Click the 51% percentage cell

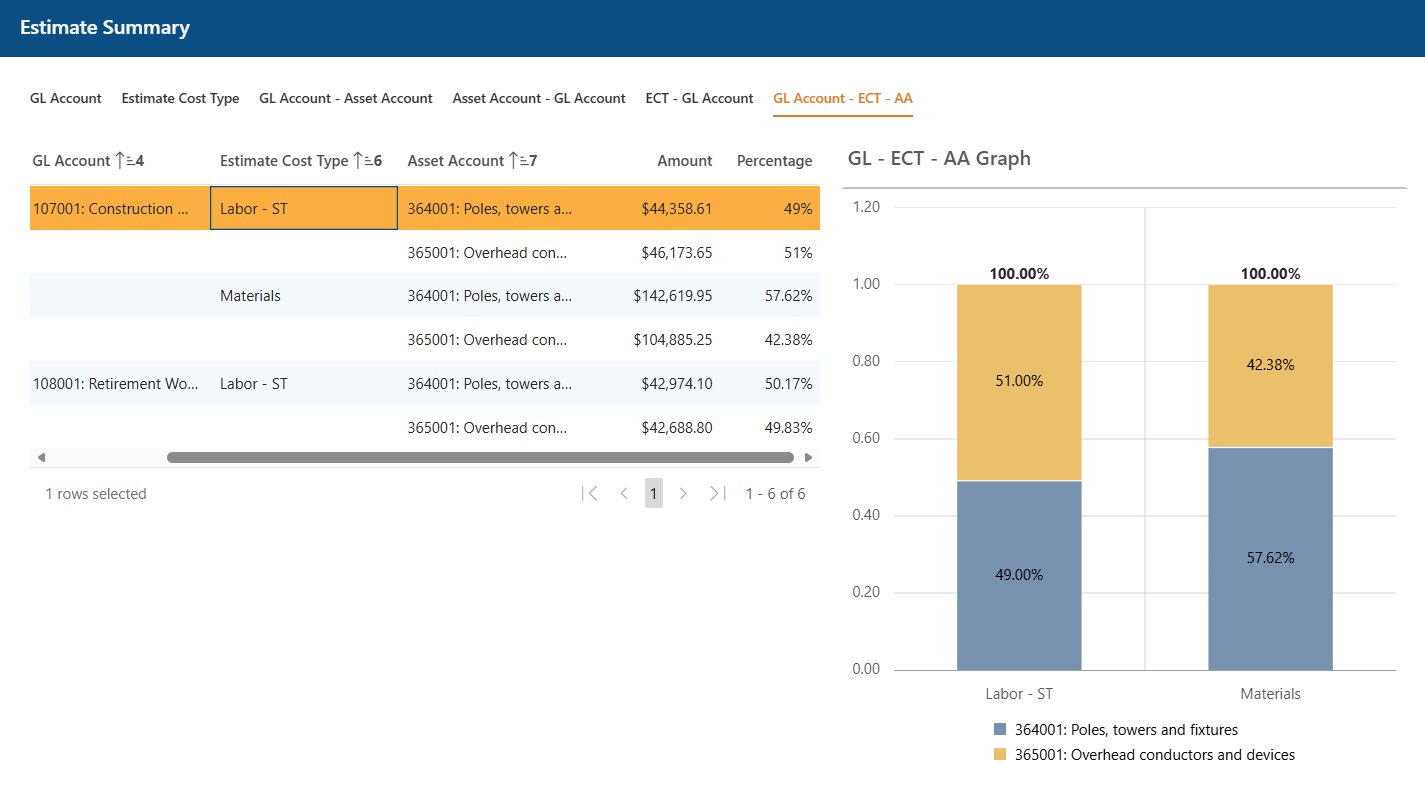click(798, 253)
